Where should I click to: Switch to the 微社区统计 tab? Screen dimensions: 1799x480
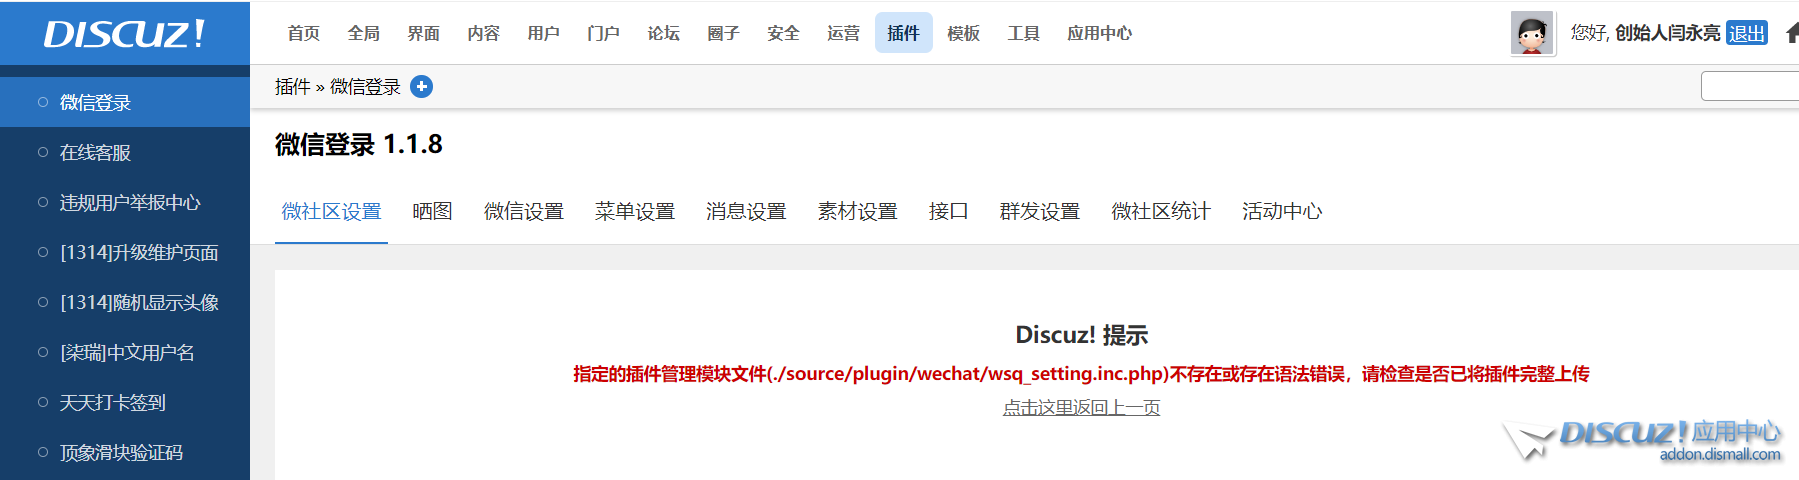pyautogui.click(x=1161, y=211)
